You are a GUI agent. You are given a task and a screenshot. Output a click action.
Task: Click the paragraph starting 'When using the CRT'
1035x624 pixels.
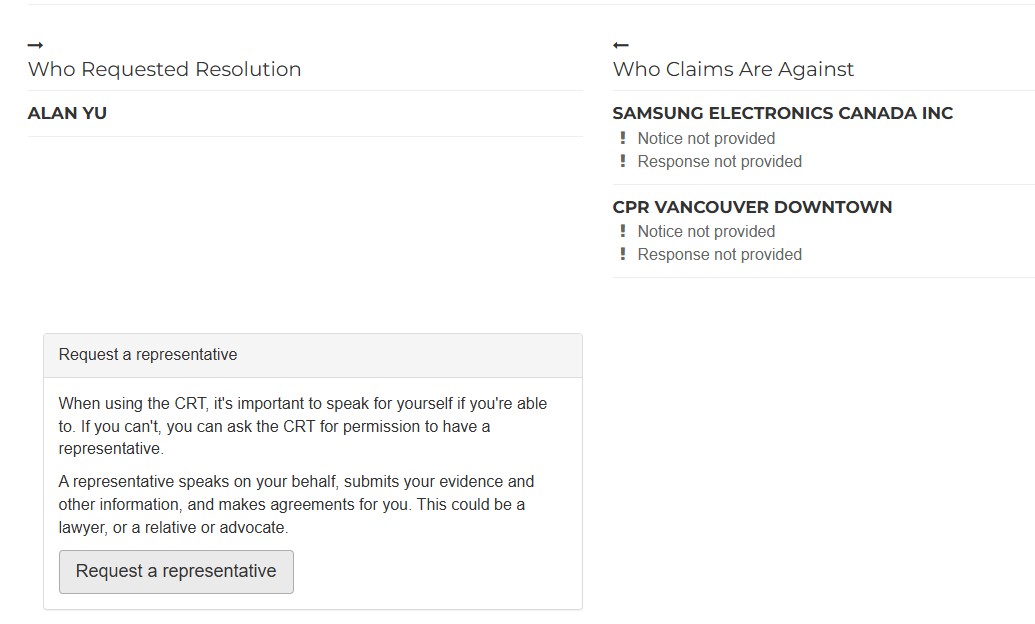[303, 426]
